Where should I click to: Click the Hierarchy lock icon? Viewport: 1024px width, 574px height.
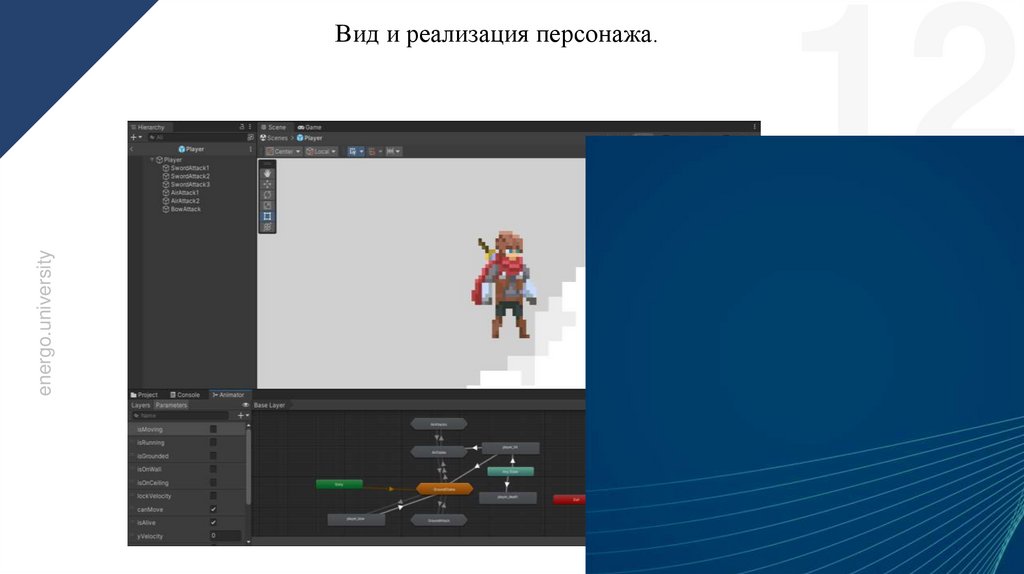[241, 127]
